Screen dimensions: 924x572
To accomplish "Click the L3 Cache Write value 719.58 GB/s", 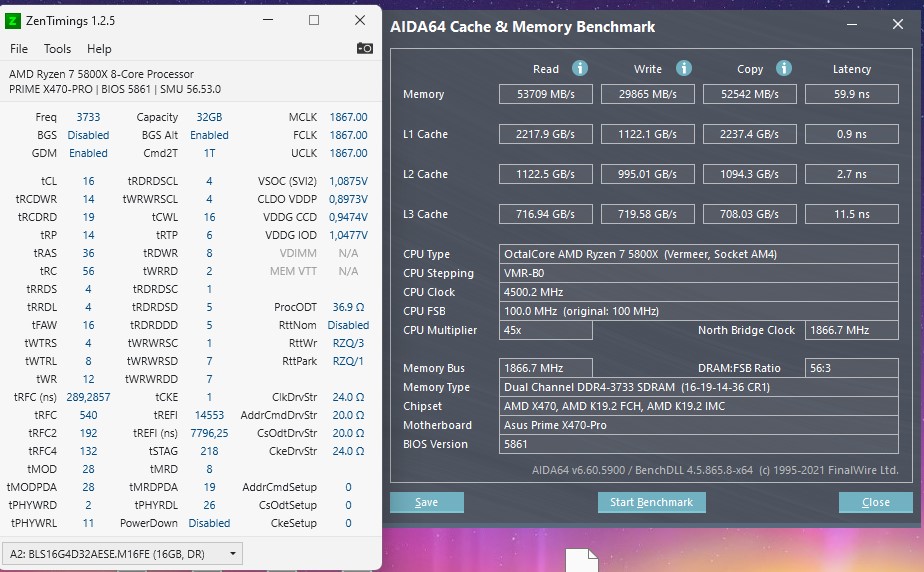I will pyautogui.click(x=648, y=214).
